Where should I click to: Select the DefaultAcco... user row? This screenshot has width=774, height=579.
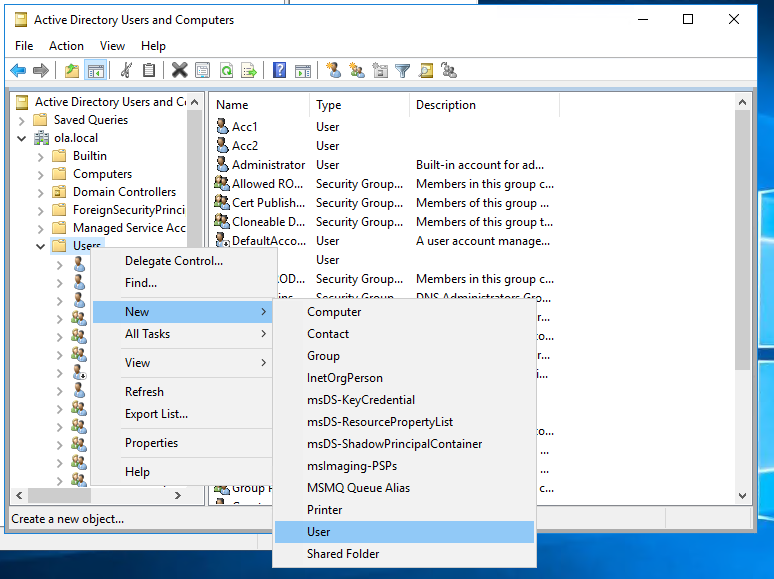pyautogui.click(x=385, y=241)
